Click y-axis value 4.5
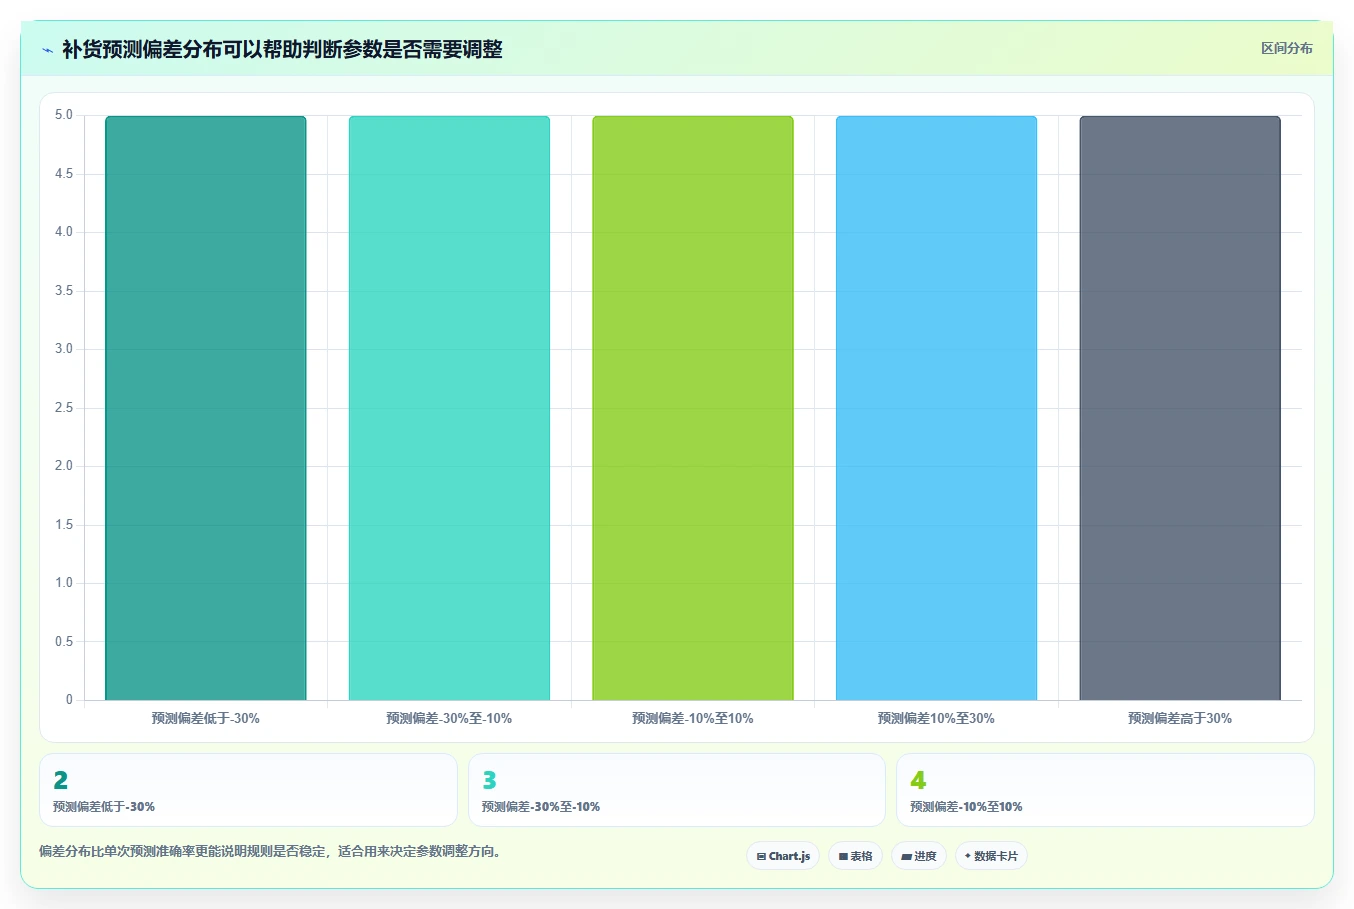This screenshot has width=1354, height=909. 64,174
